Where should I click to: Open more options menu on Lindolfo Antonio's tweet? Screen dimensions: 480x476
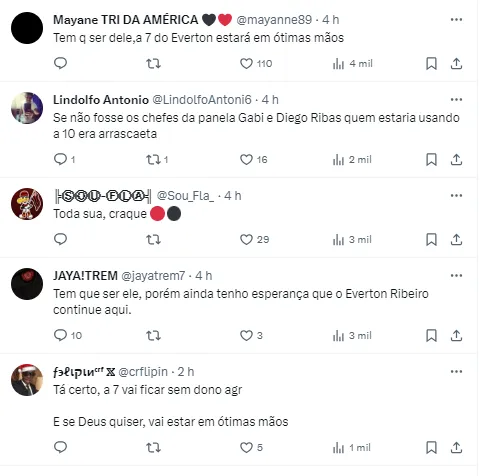tap(456, 99)
